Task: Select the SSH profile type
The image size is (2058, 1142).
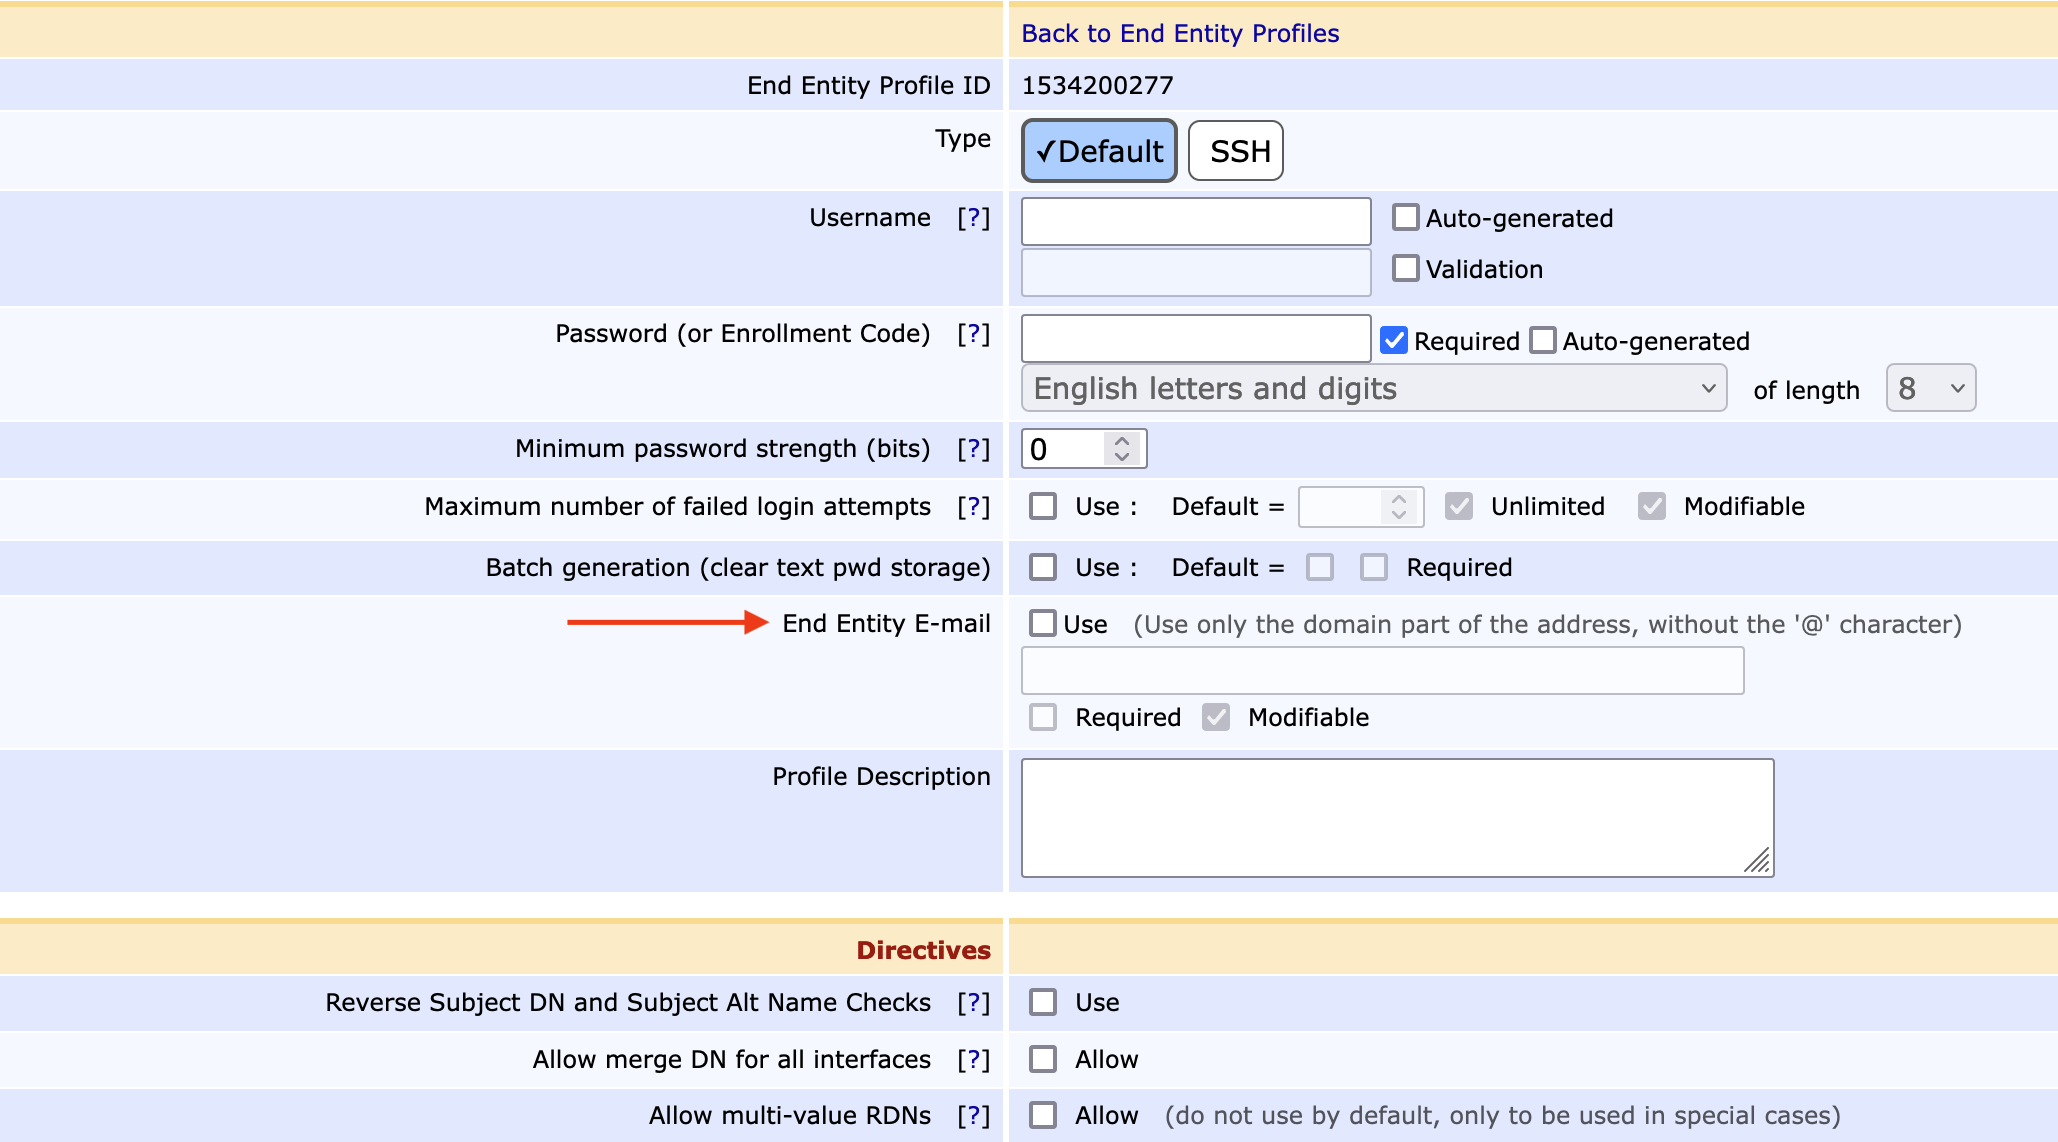Action: click(x=1236, y=151)
